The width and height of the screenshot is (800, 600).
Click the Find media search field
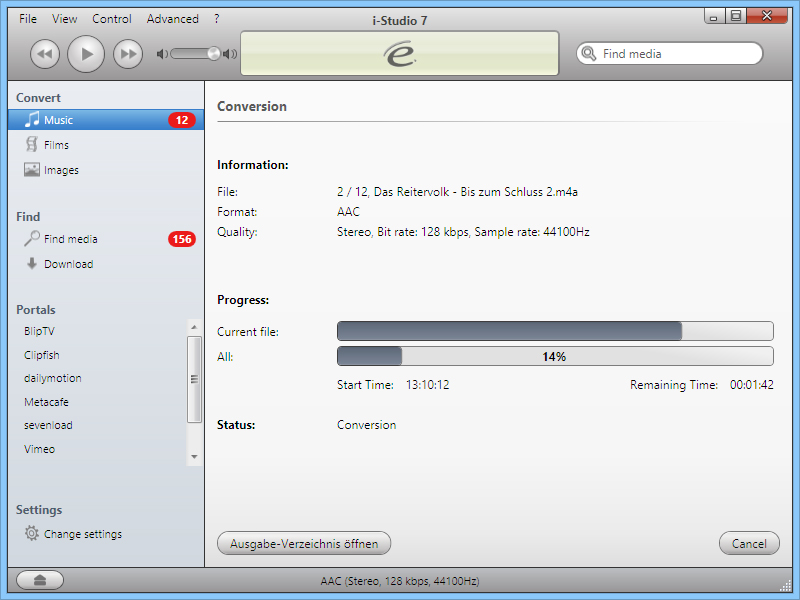coord(678,54)
